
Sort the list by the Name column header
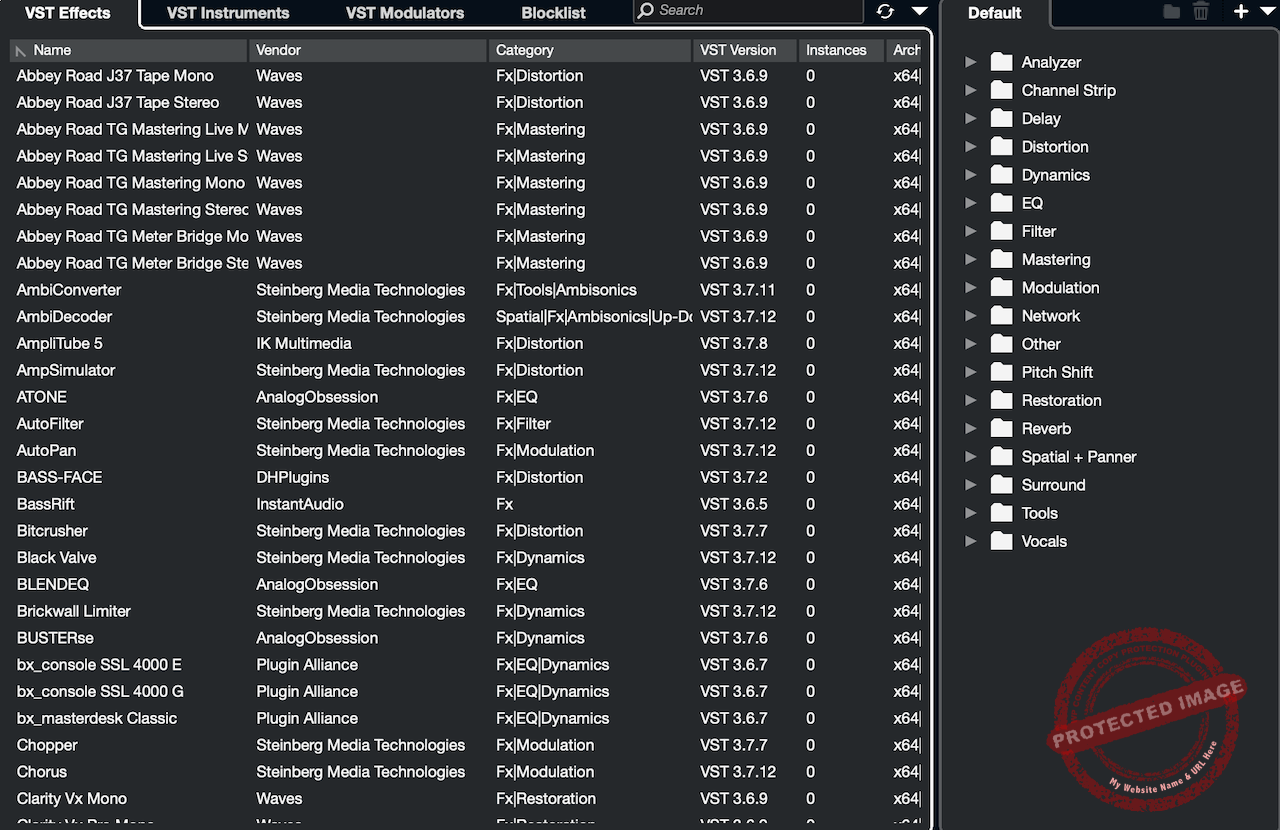[x=129, y=50]
